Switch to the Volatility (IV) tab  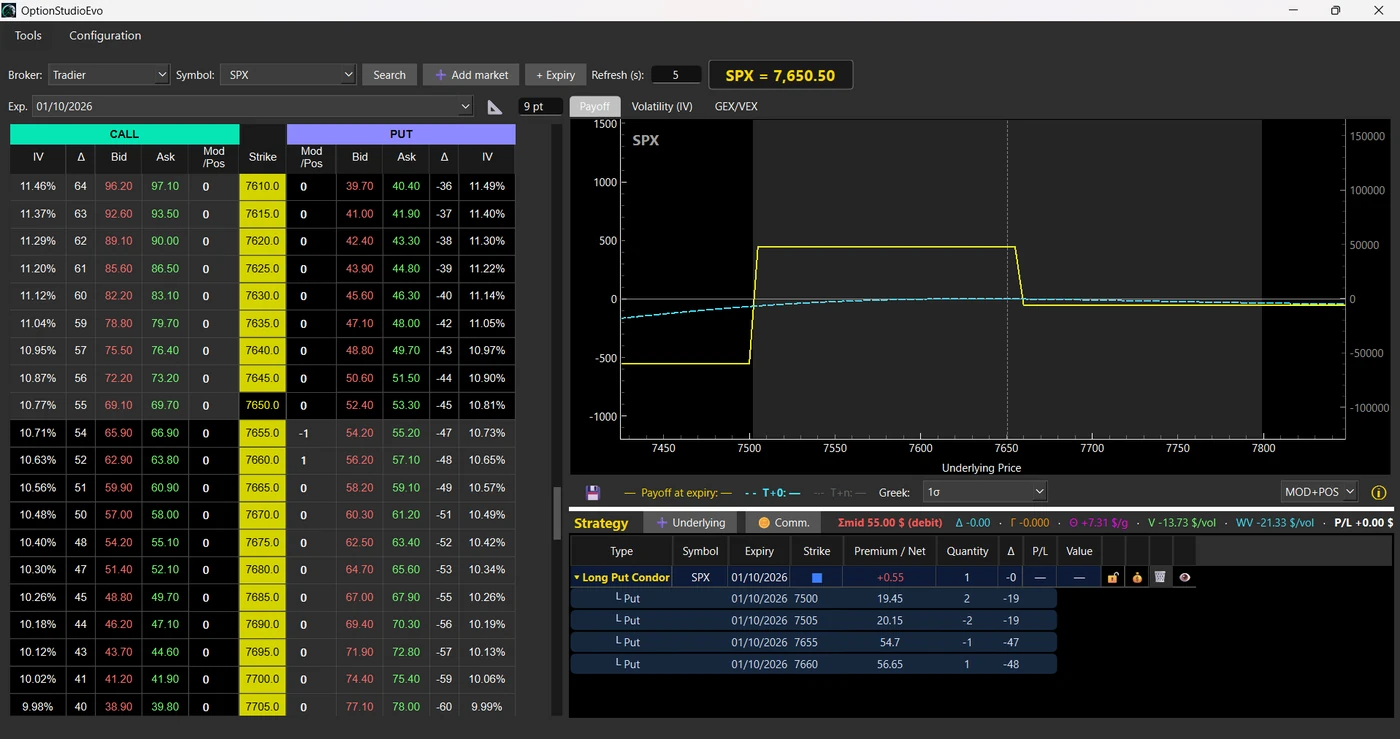[x=662, y=106]
